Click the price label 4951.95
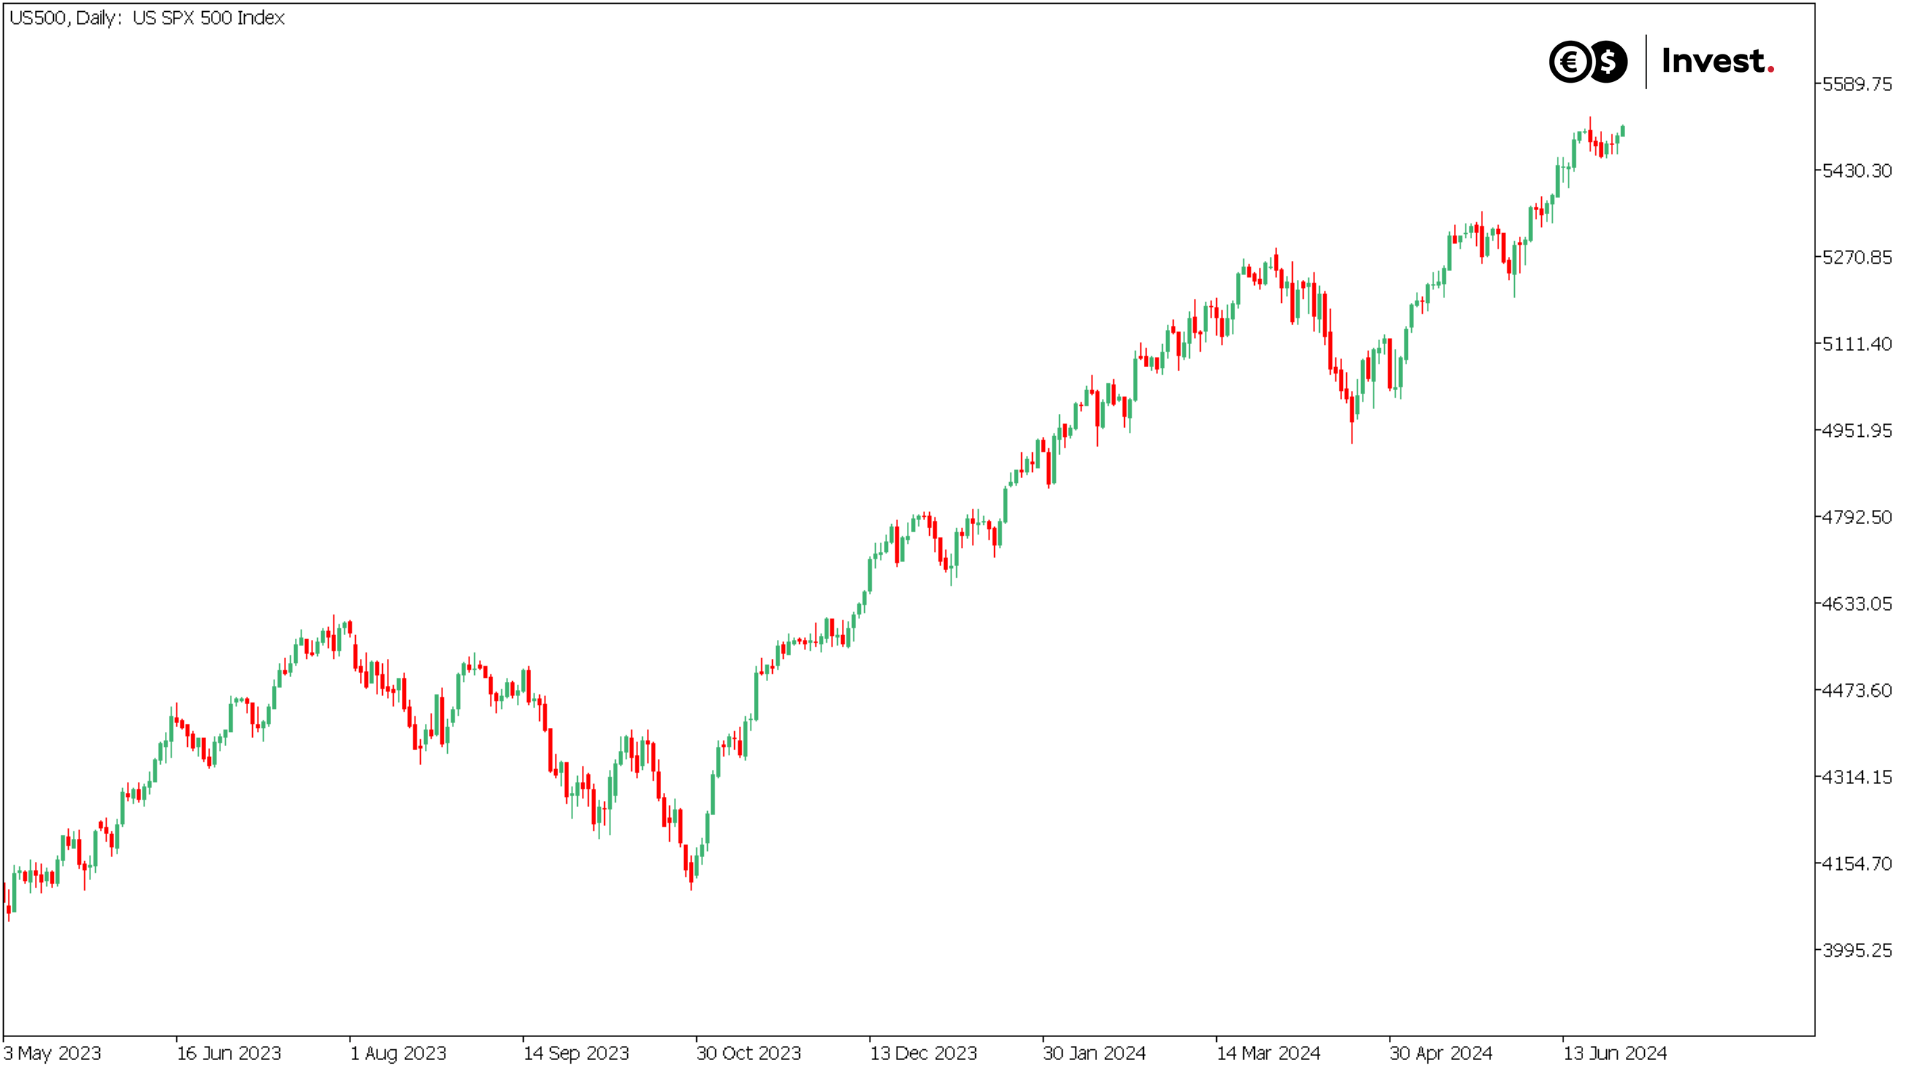The height and width of the screenshot is (1080, 1920). (1857, 431)
